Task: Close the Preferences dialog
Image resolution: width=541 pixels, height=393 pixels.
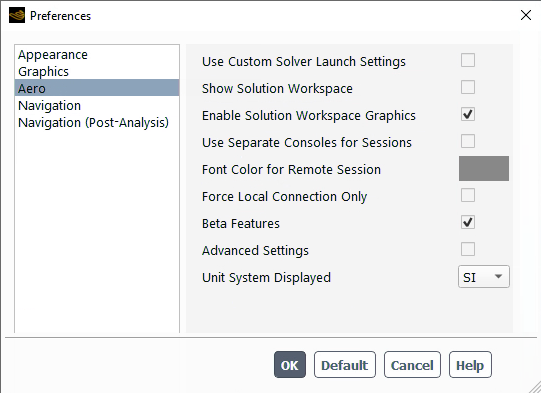Action: 525,15
